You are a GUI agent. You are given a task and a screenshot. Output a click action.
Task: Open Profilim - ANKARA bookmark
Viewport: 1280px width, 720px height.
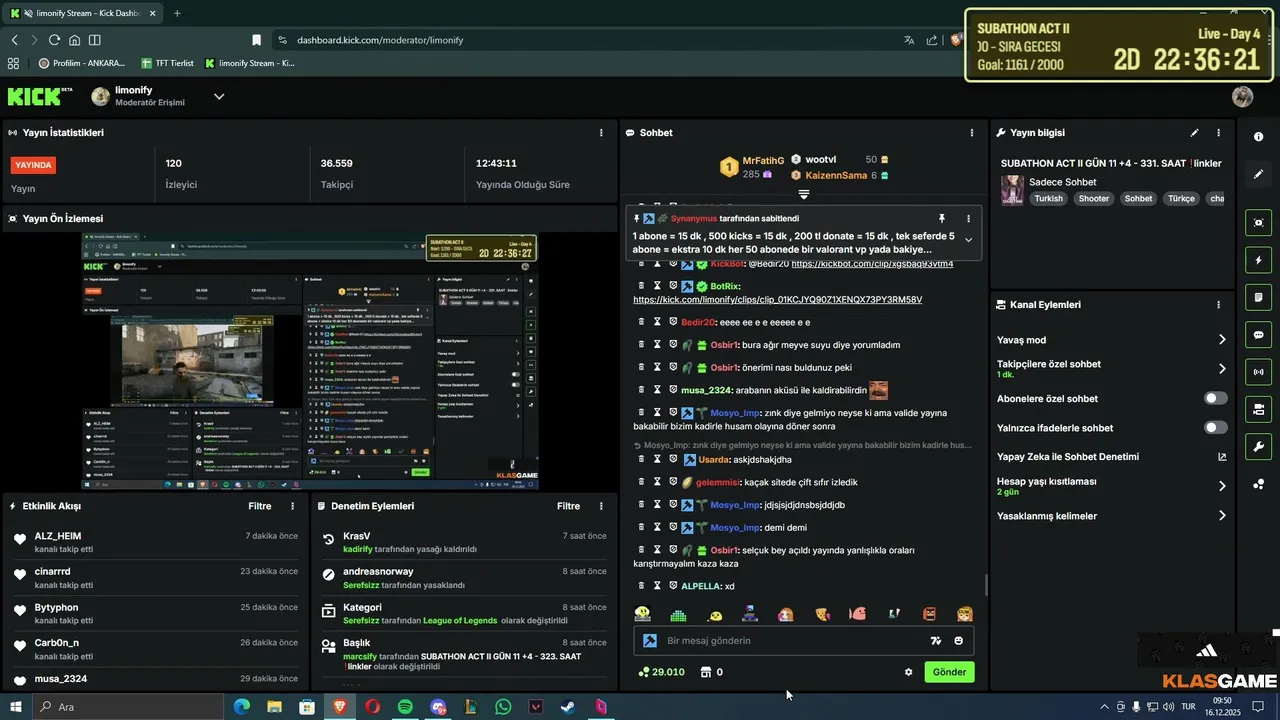[x=81, y=63]
